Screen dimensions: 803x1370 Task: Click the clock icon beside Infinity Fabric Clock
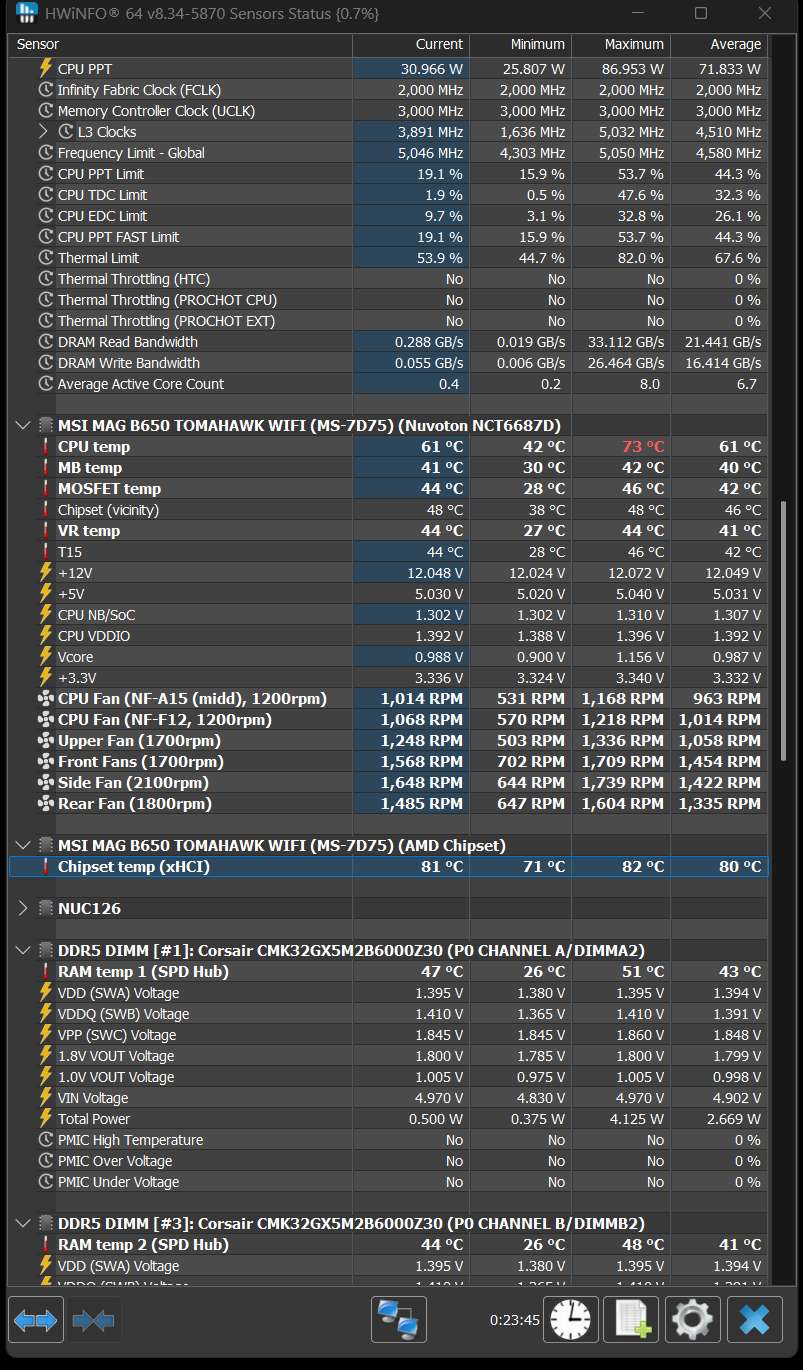point(45,90)
